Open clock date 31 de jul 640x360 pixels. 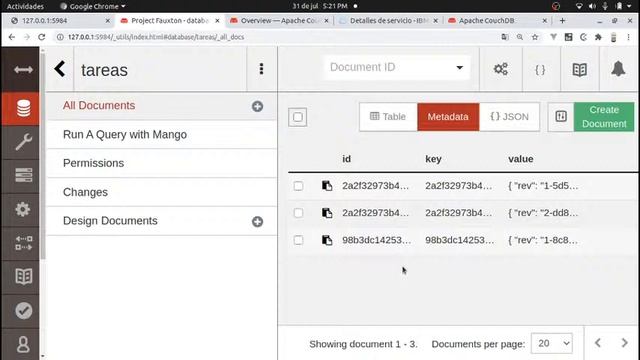320,6
